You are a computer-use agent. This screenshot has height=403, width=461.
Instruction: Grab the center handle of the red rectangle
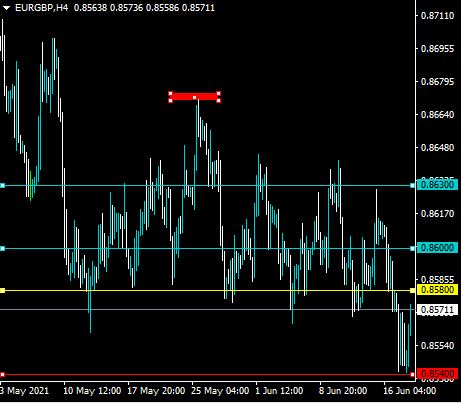point(195,97)
